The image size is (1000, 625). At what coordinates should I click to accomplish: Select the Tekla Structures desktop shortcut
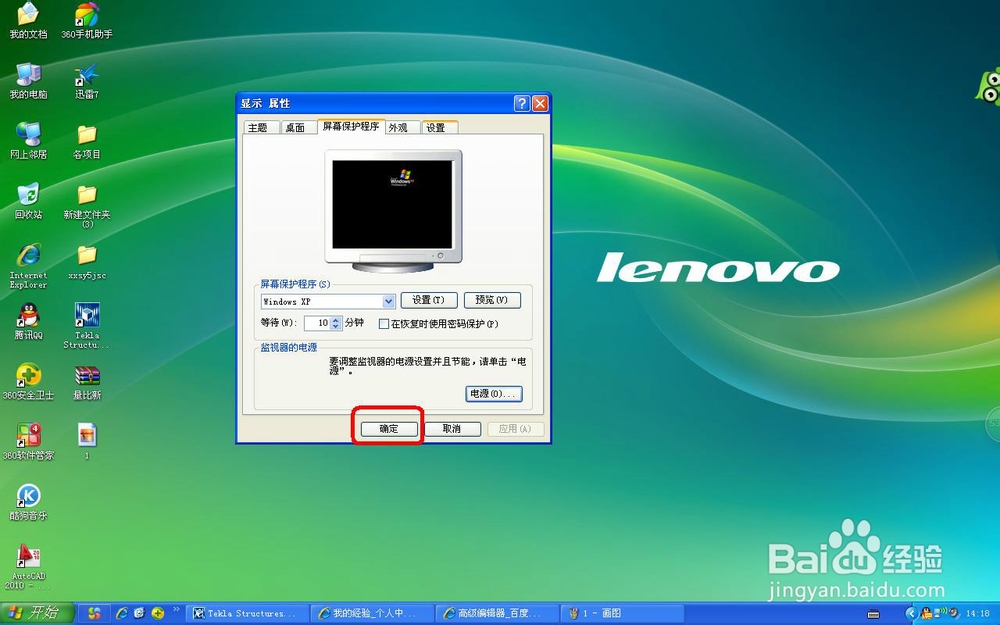(x=87, y=325)
